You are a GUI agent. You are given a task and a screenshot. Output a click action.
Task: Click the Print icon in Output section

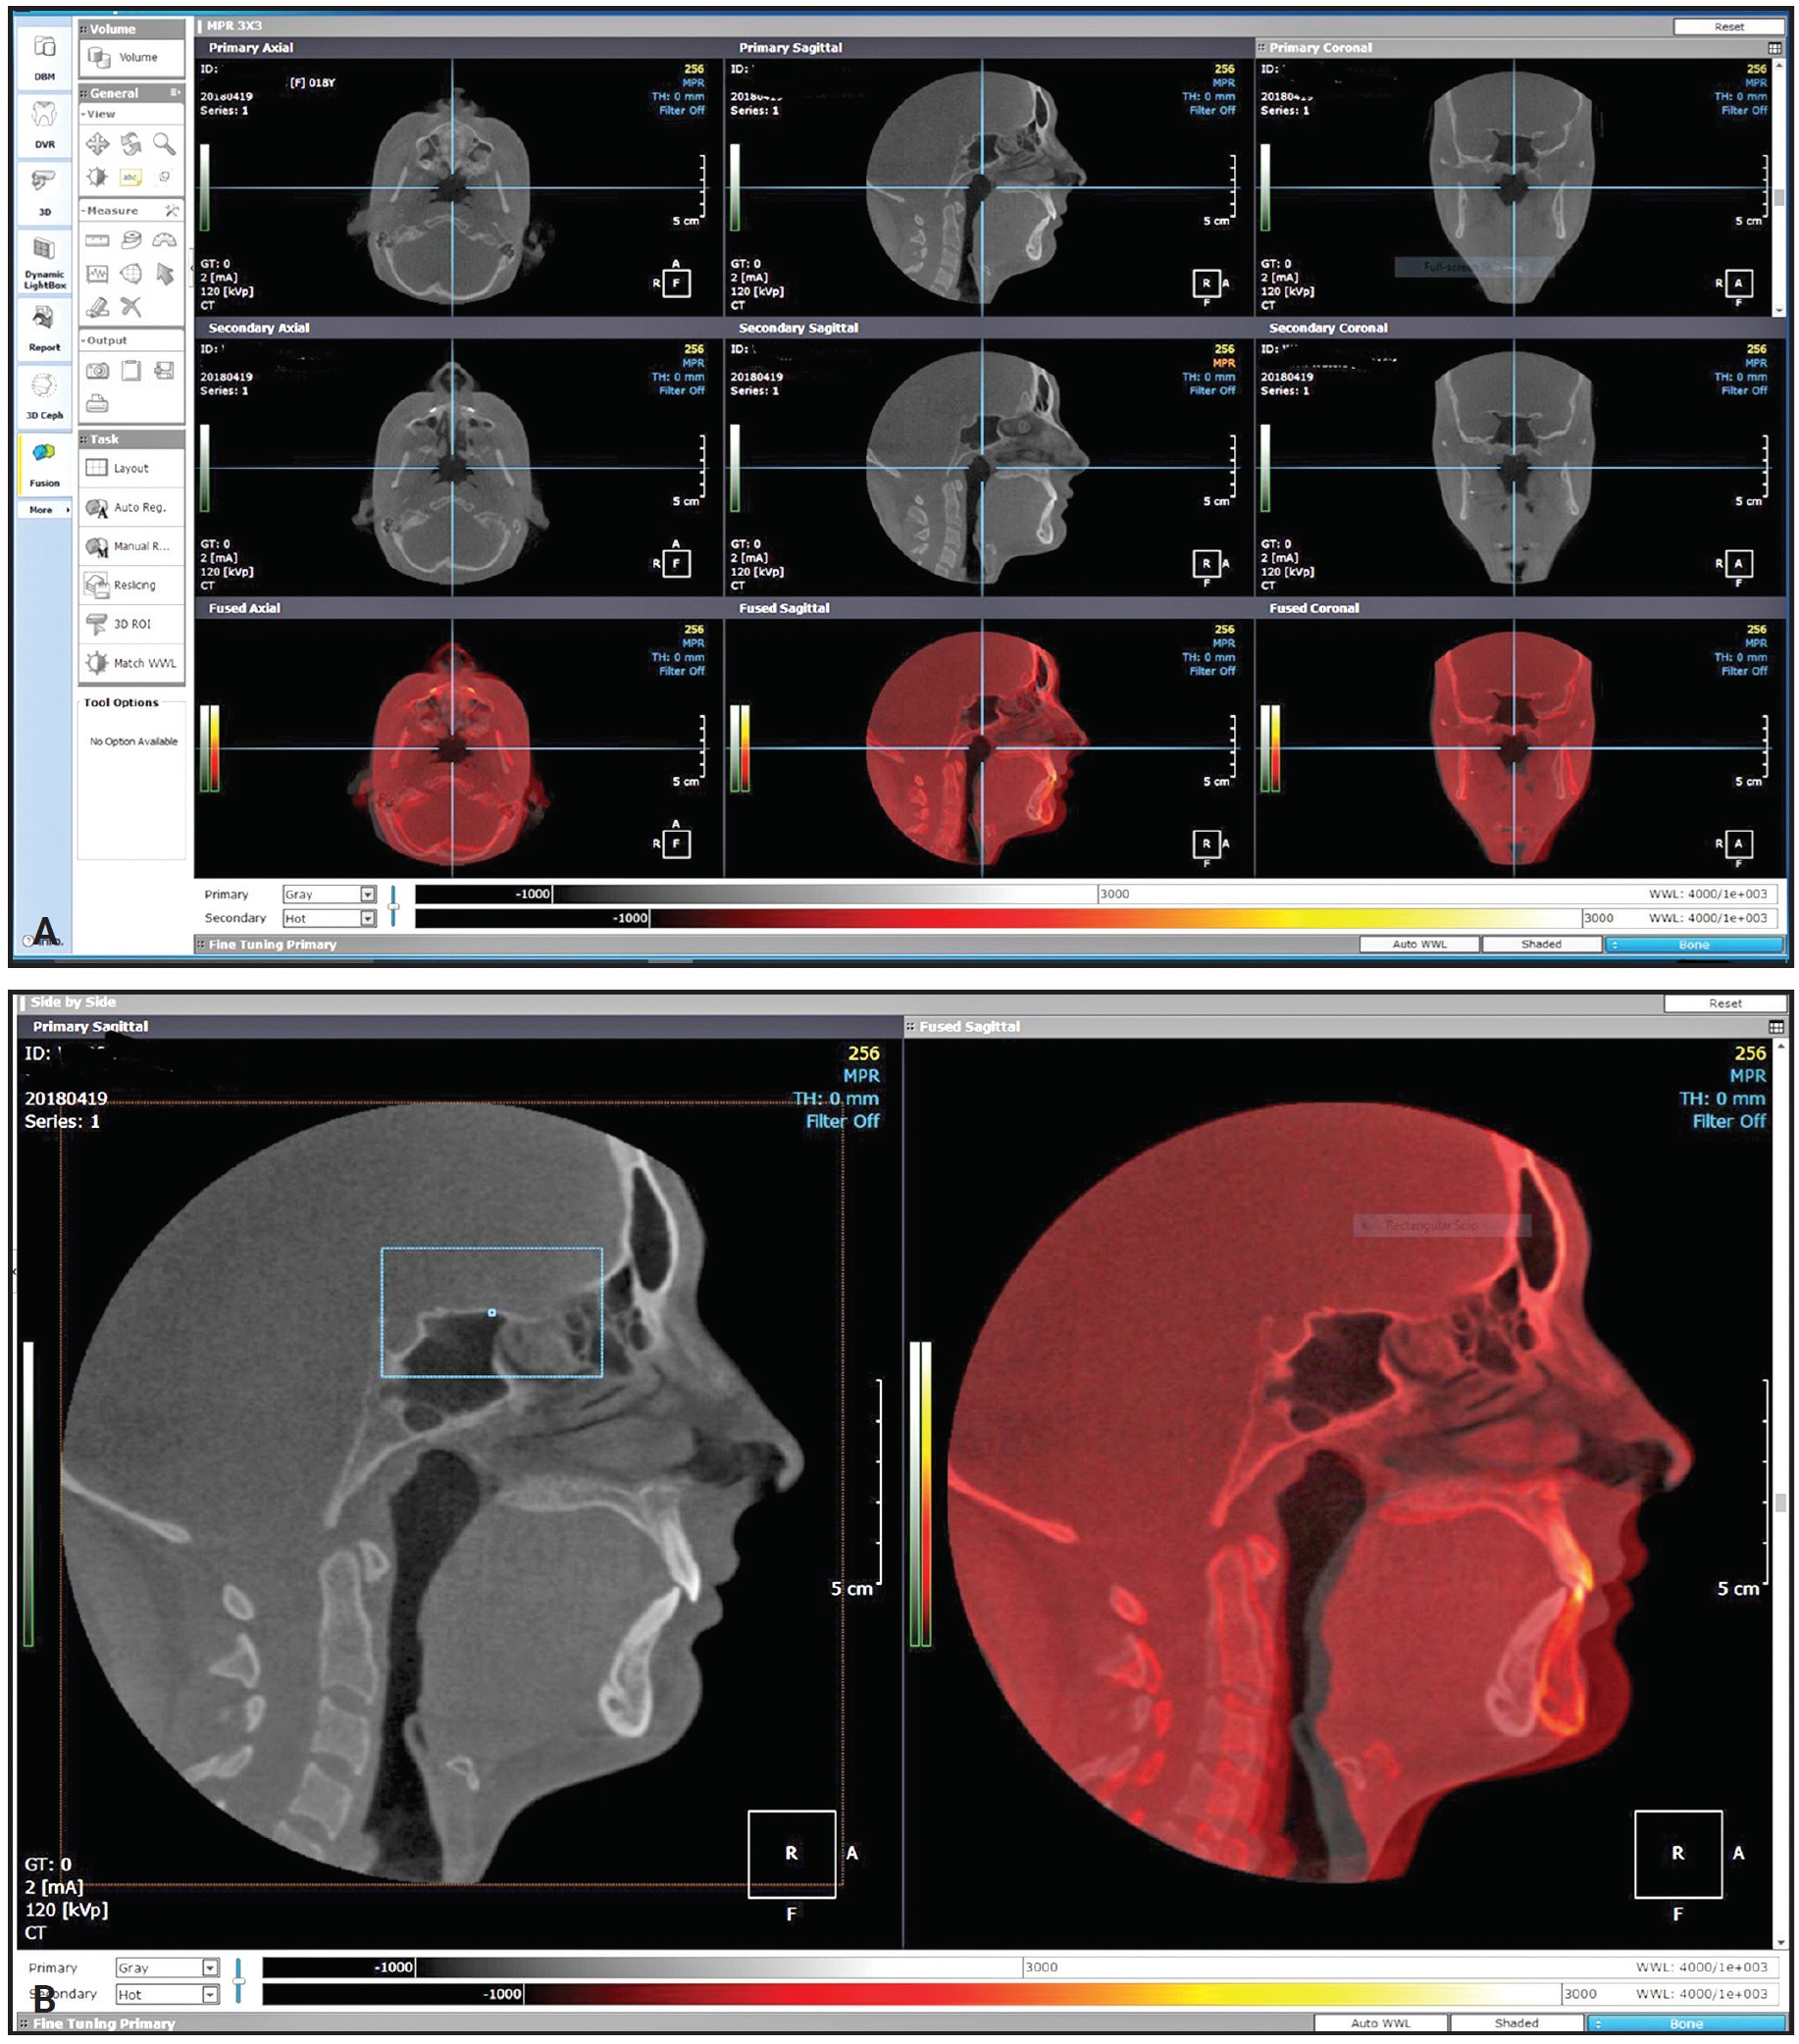coord(97,403)
